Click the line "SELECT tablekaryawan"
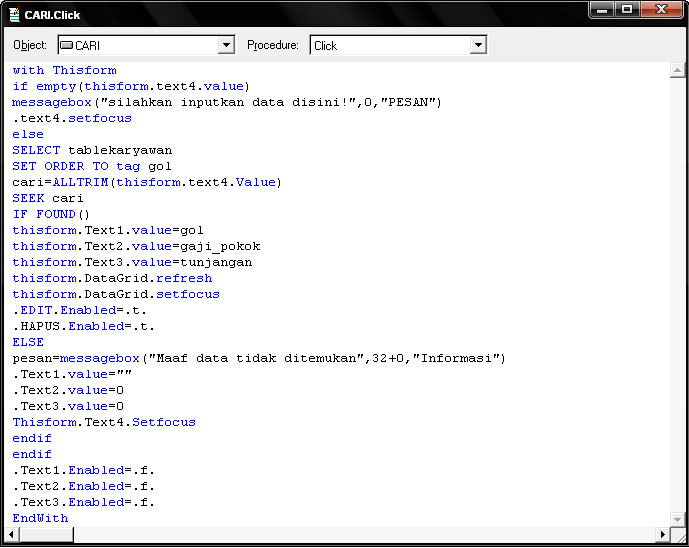Image resolution: width=689 pixels, height=548 pixels. coord(92,150)
